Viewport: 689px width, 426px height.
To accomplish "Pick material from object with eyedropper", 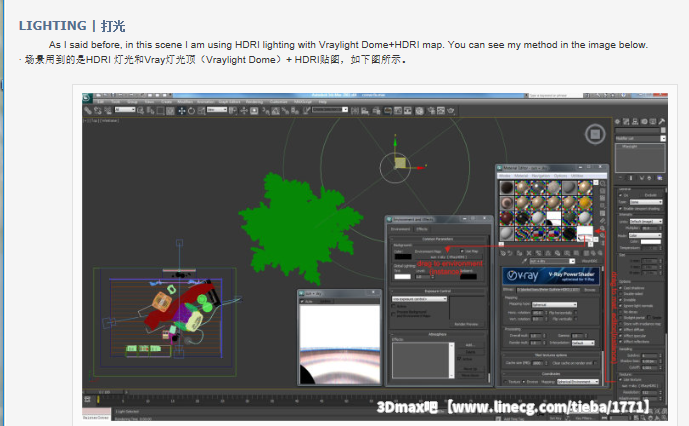I will [524, 261].
